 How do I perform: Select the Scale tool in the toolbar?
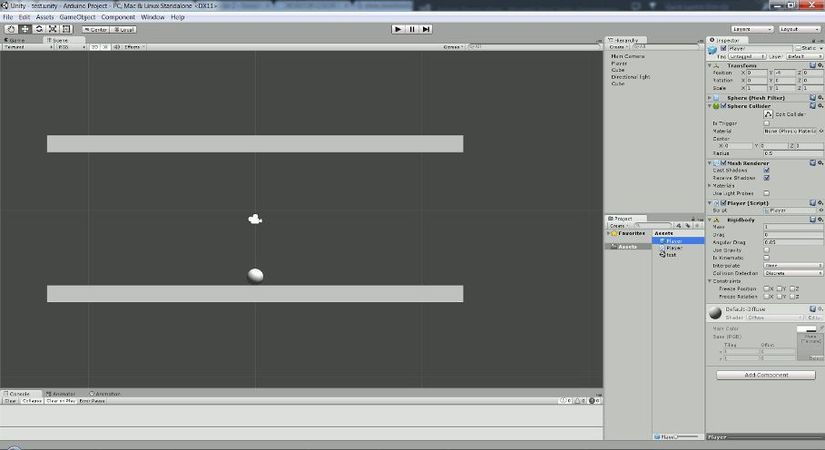click(52, 29)
